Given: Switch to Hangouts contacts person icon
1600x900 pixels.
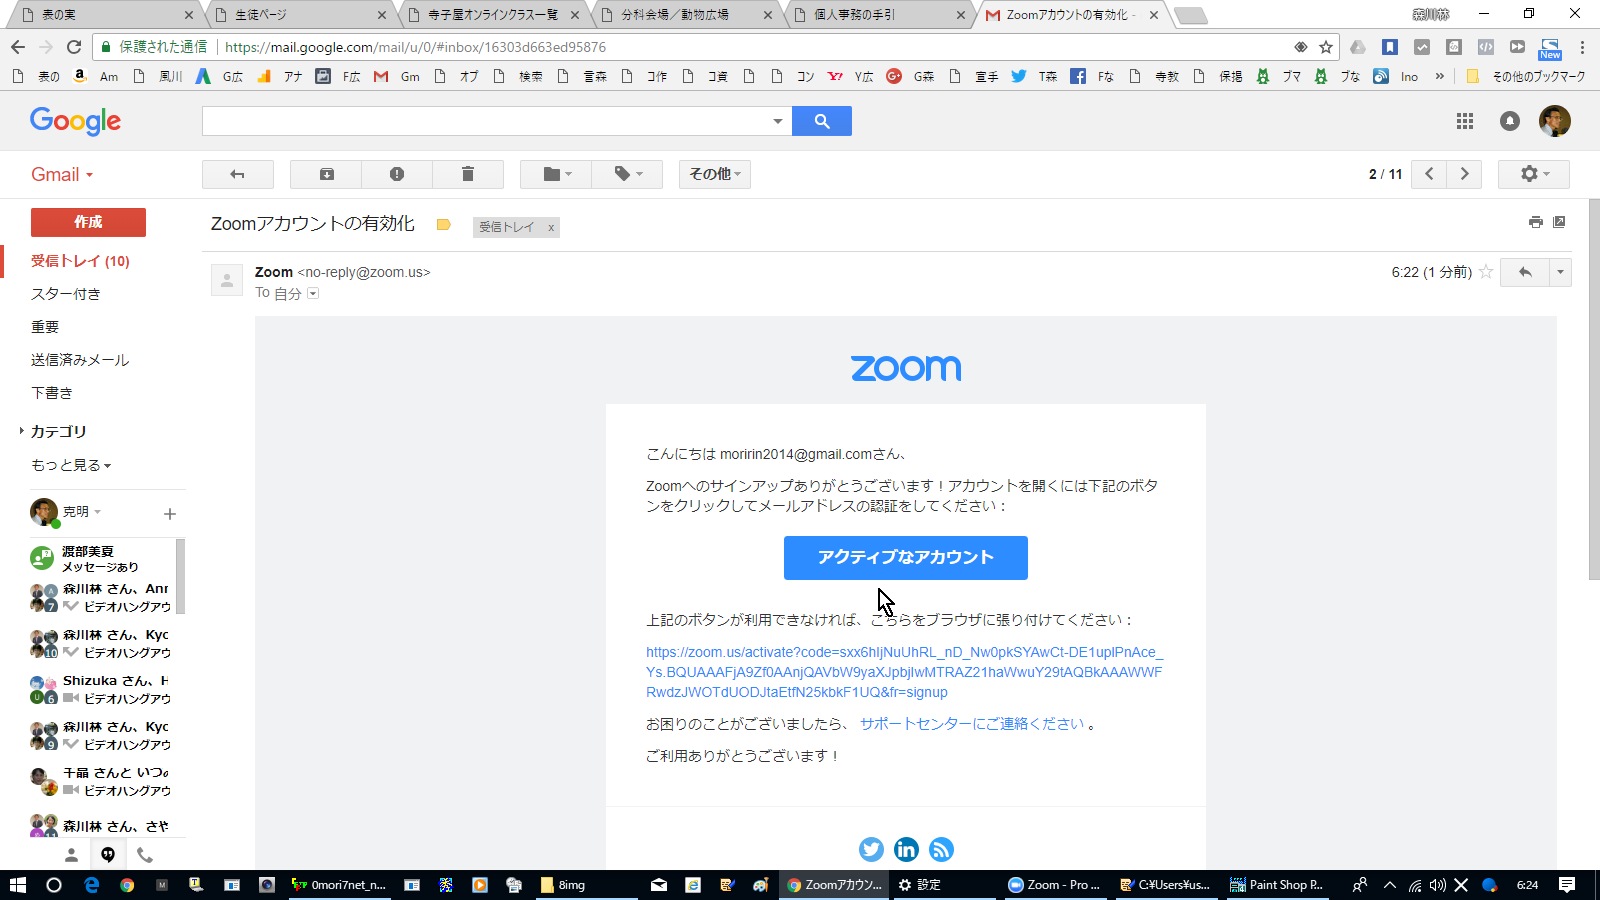Looking at the screenshot, I should 71,855.
